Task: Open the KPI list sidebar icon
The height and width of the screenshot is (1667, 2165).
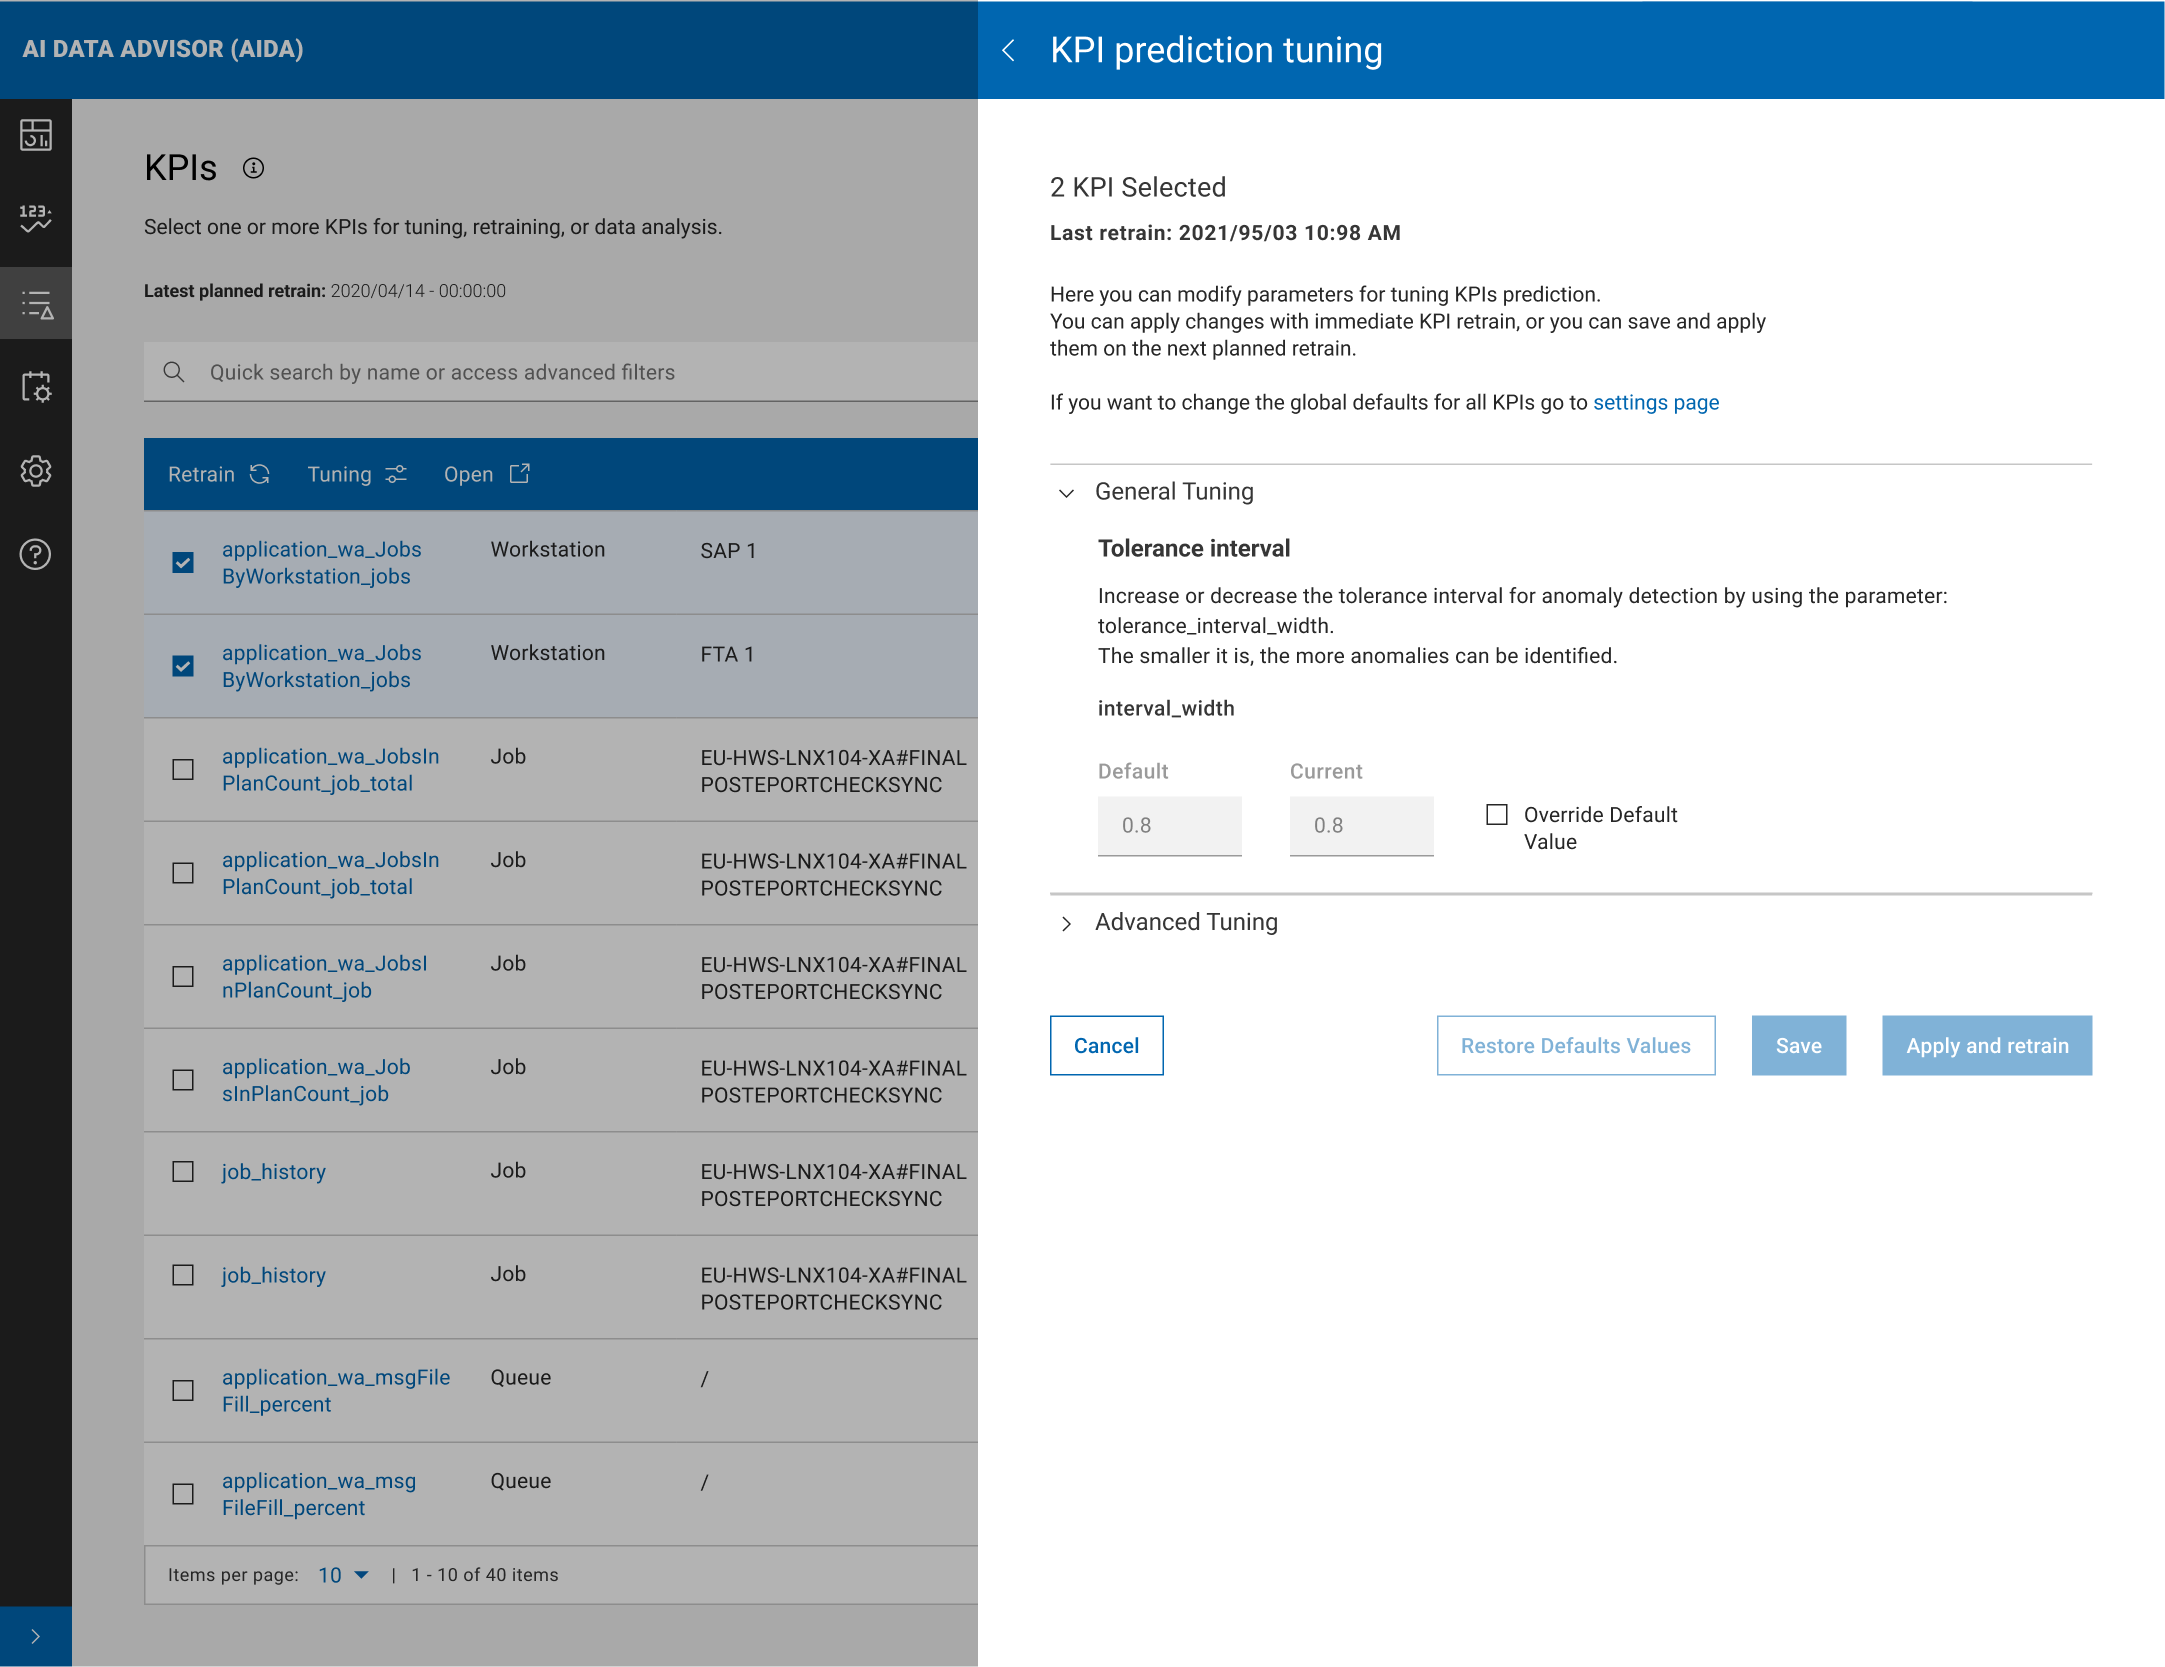Action: point(36,304)
